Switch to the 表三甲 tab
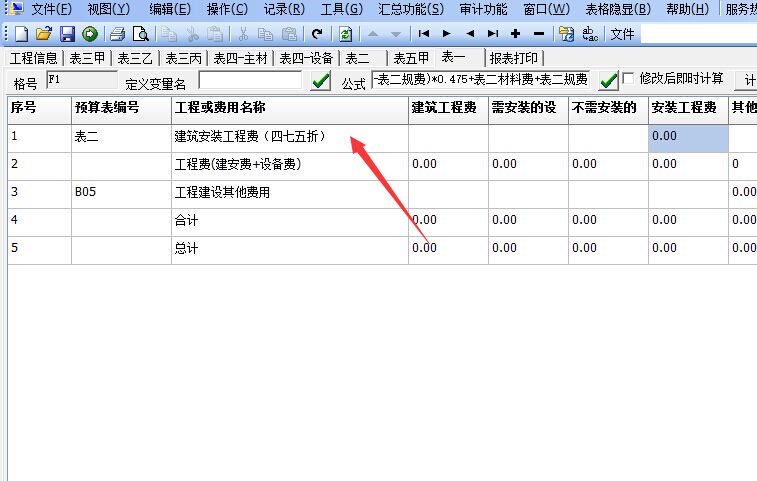The height and width of the screenshot is (481, 757). coord(87,58)
